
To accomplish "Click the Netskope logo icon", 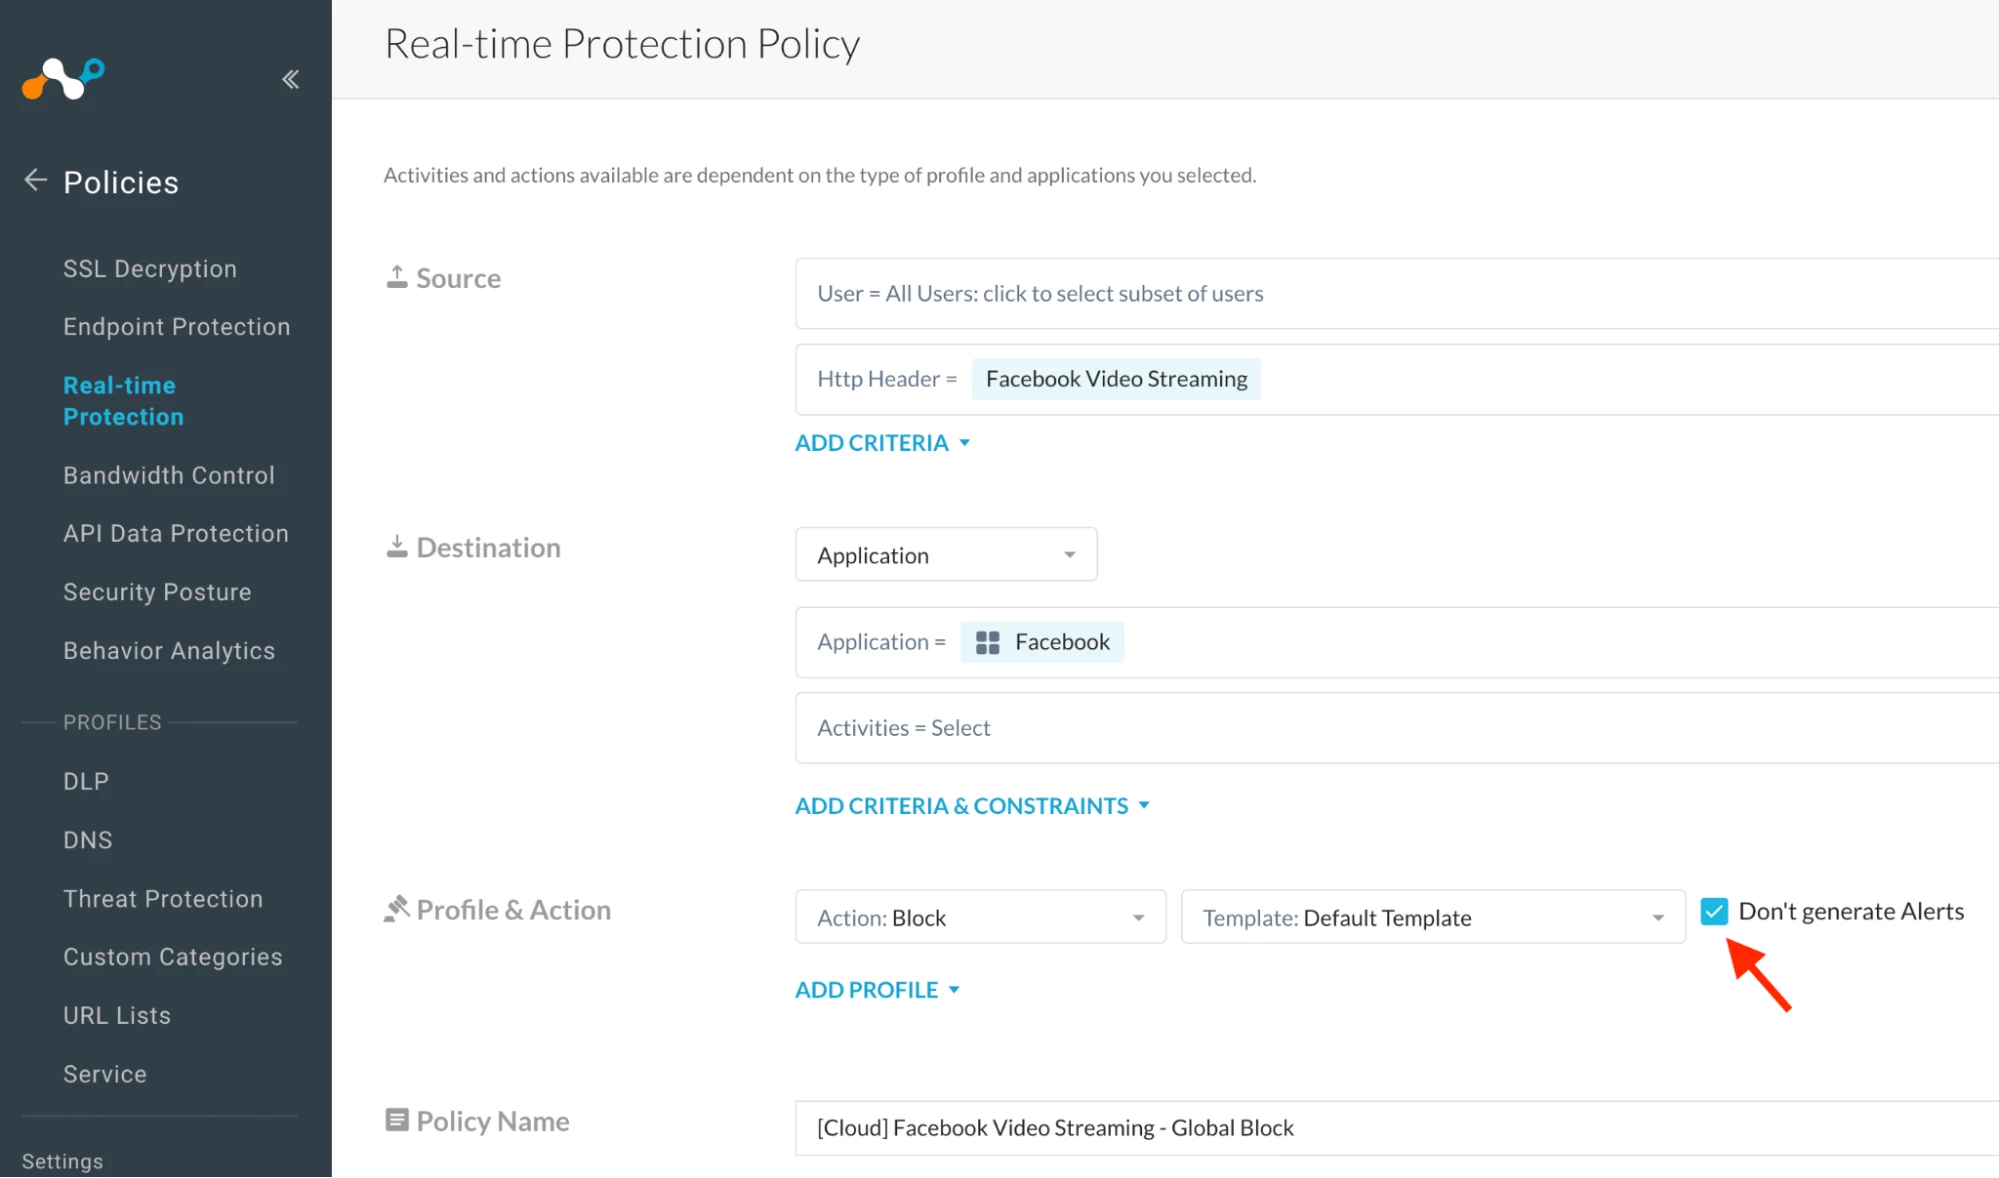I will pos(63,78).
